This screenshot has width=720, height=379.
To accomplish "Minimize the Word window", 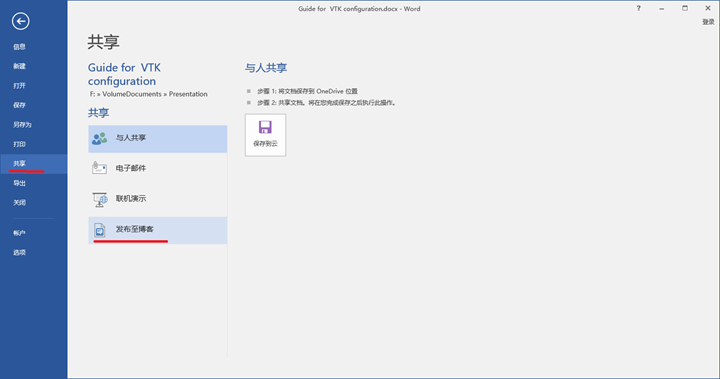I will click(x=662, y=8).
